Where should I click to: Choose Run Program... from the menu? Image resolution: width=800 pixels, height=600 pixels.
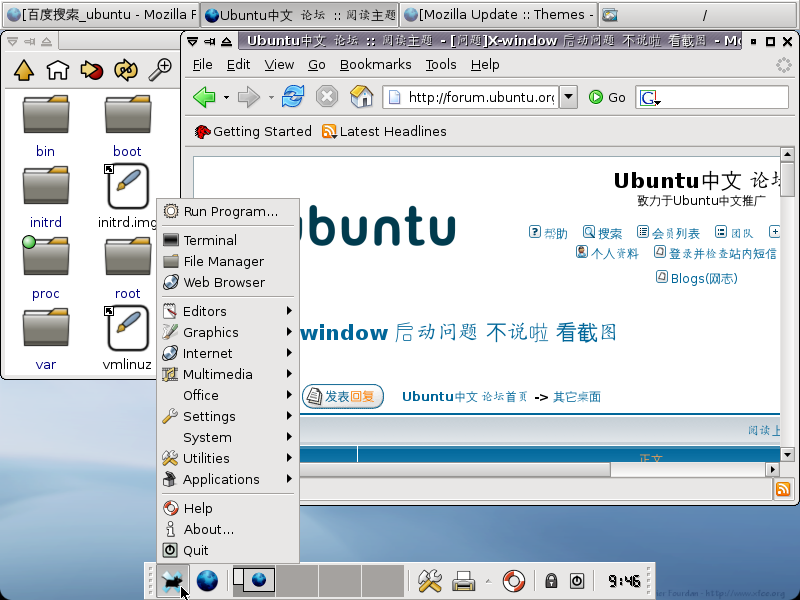click(x=228, y=211)
